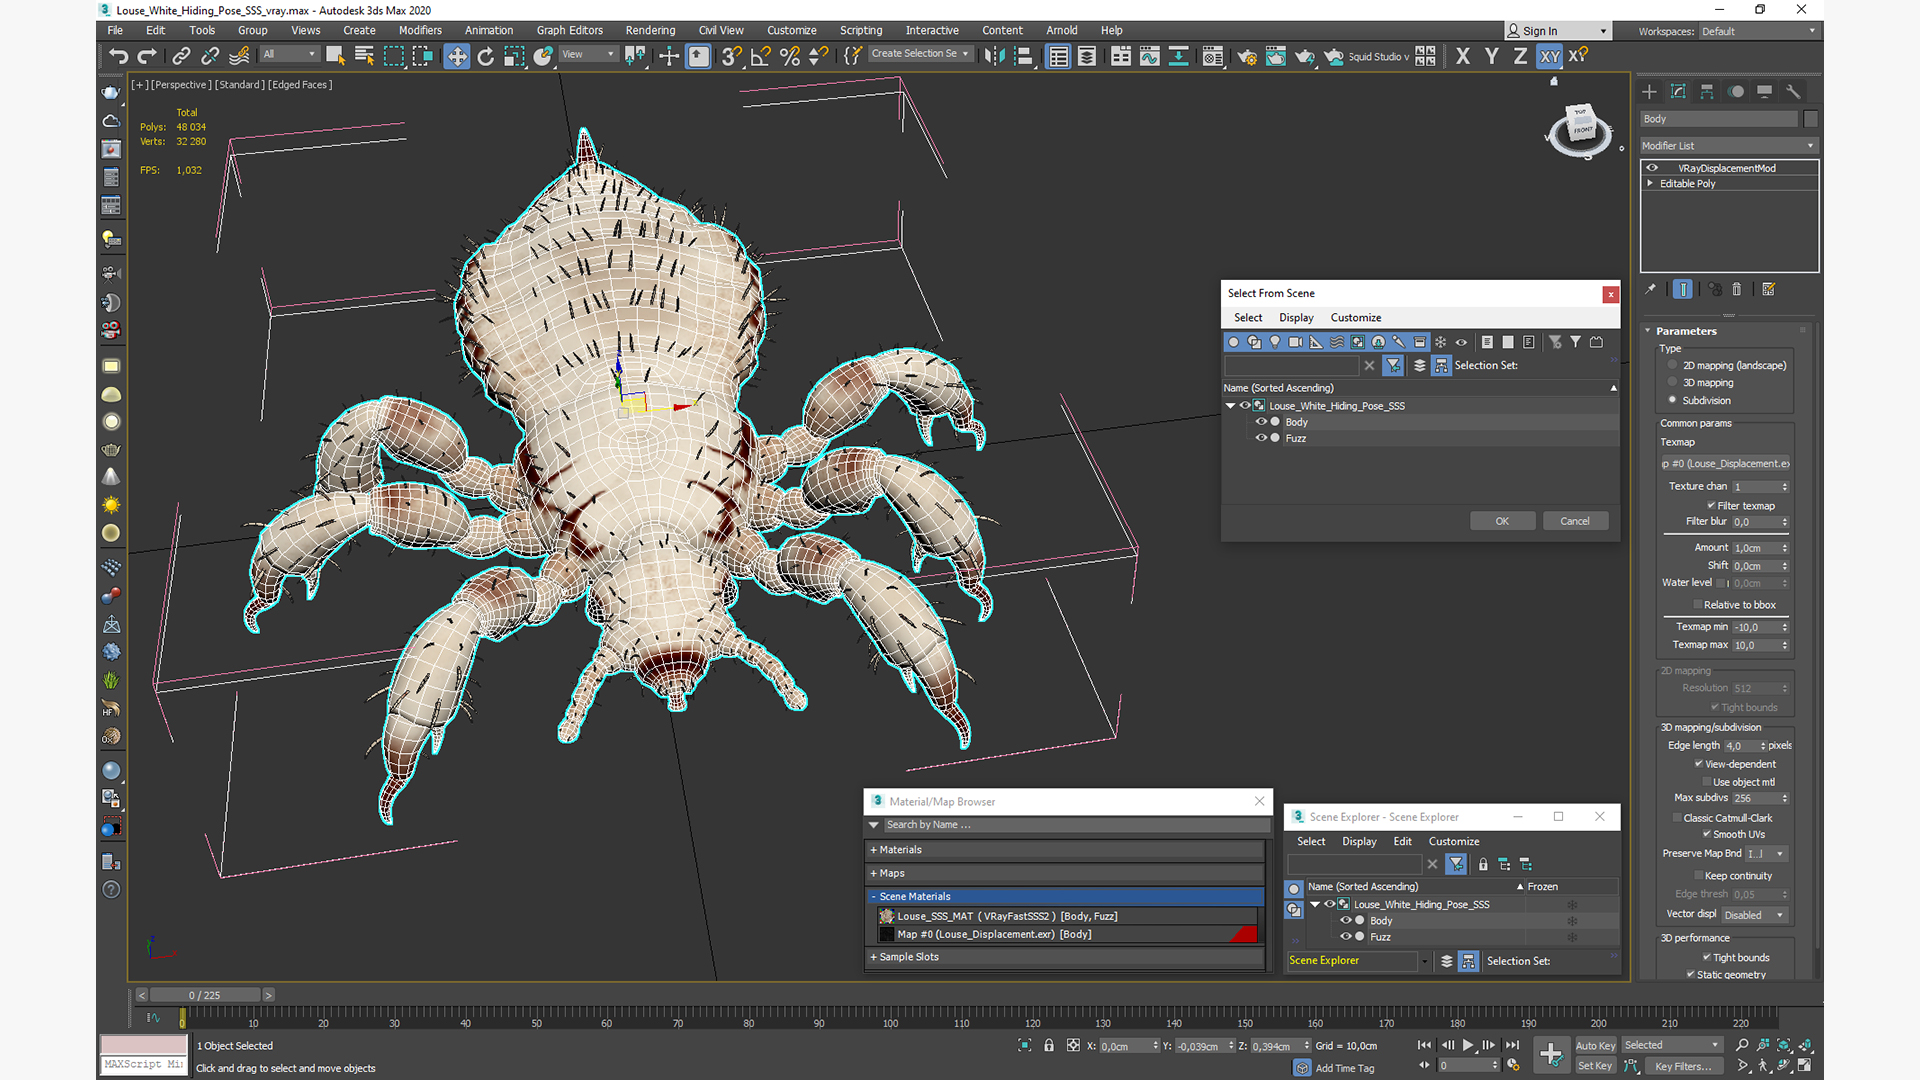
Task: Open the Modifier List dropdown
Action: (1728, 146)
